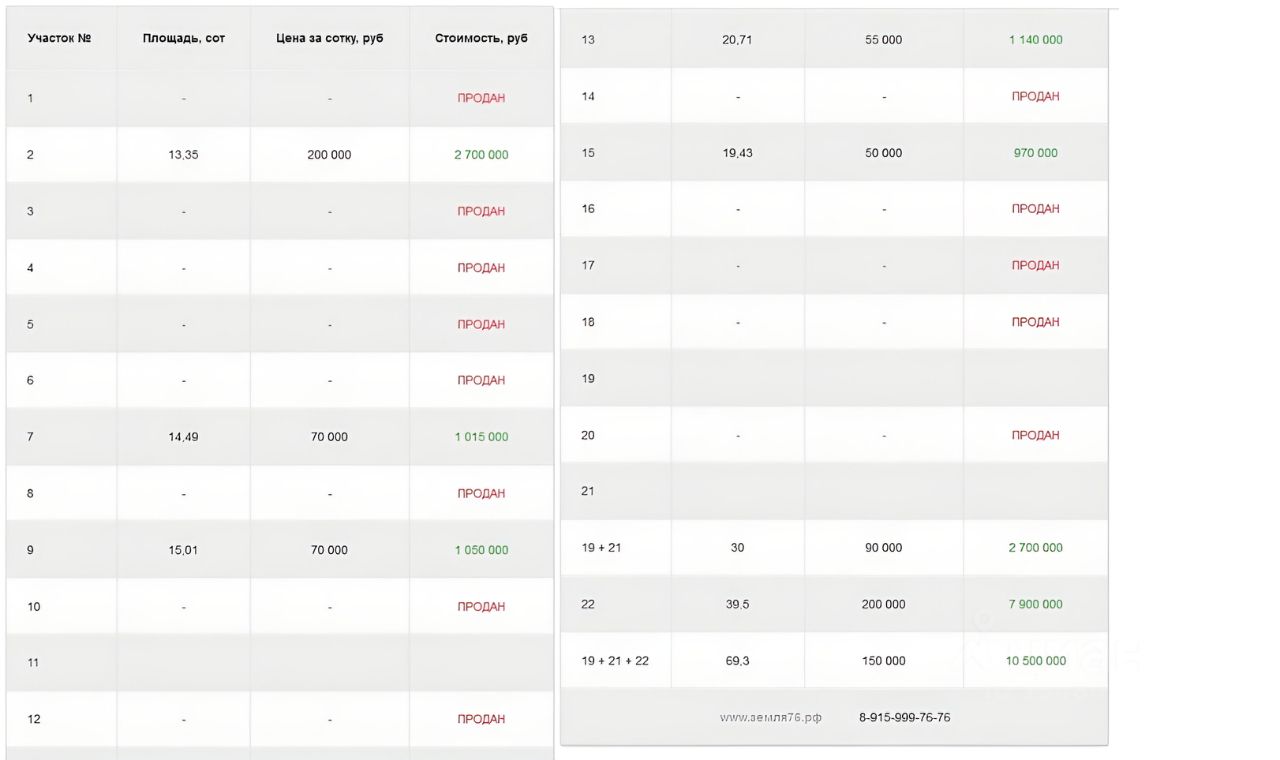Click the ПРОДАН status of plot 1
Viewport: 1280px width, 760px height.
[481, 98]
